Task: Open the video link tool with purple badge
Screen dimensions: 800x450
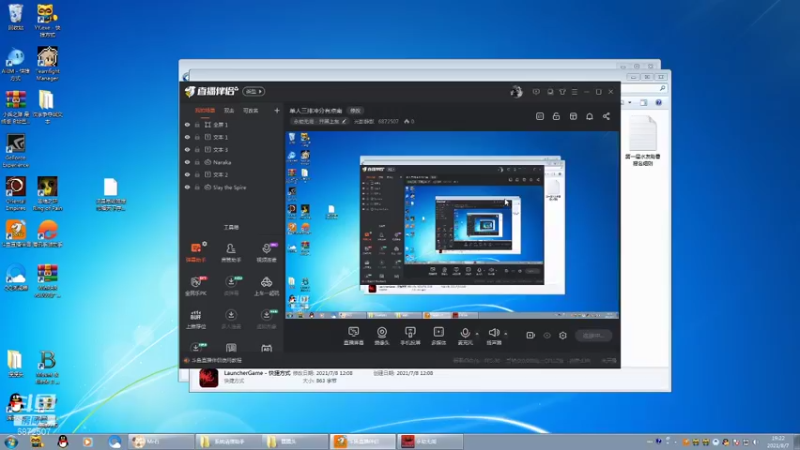Action: (266, 252)
